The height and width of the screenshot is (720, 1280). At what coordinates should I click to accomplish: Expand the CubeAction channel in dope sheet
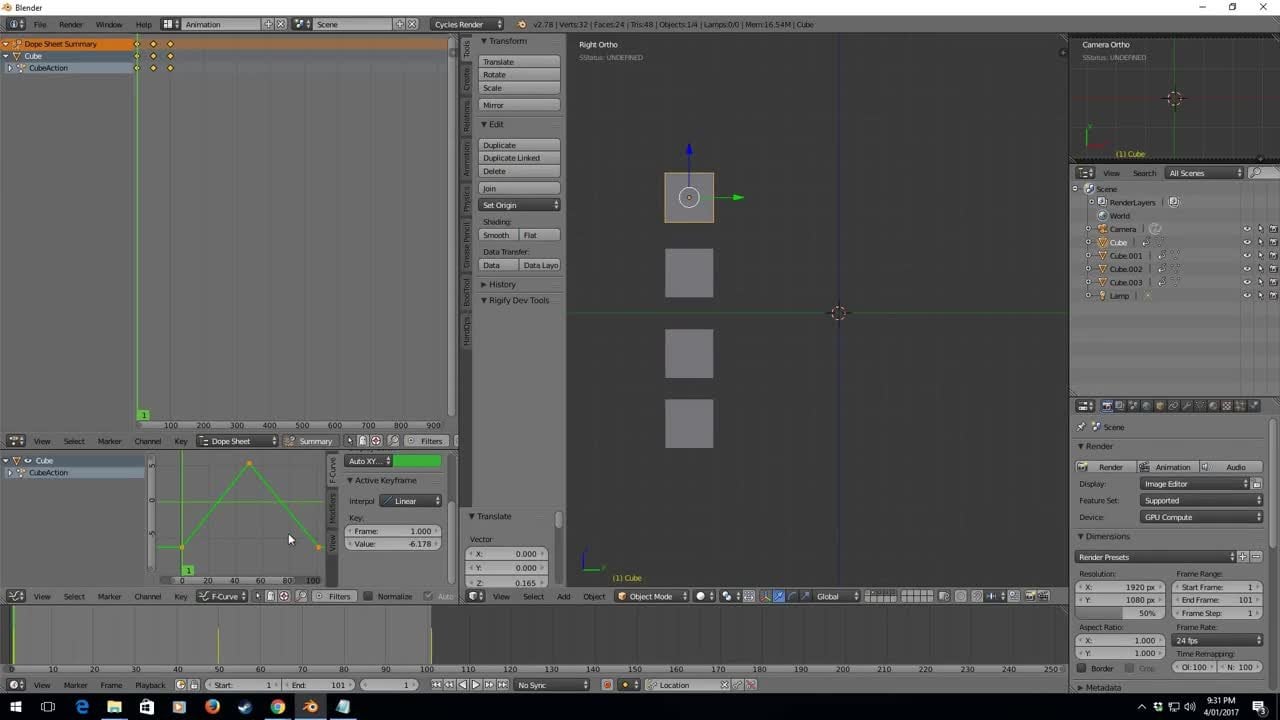[x=9, y=68]
